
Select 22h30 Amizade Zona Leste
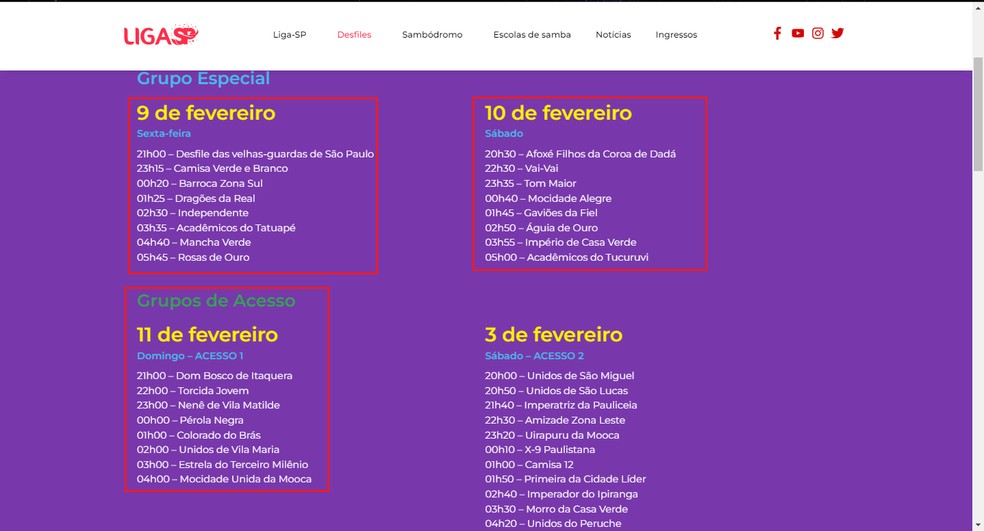[555, 421]
